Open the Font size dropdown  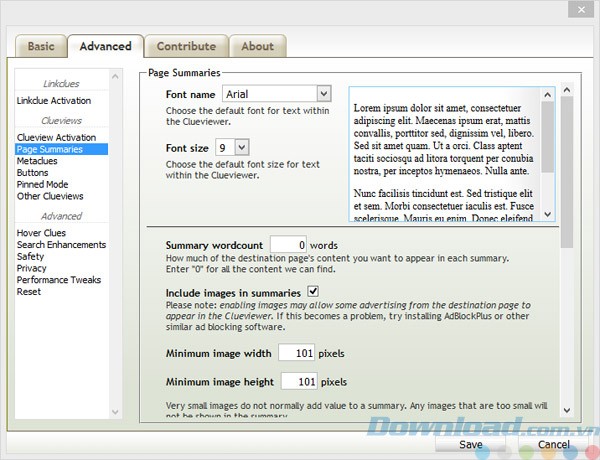coord(233,147)
